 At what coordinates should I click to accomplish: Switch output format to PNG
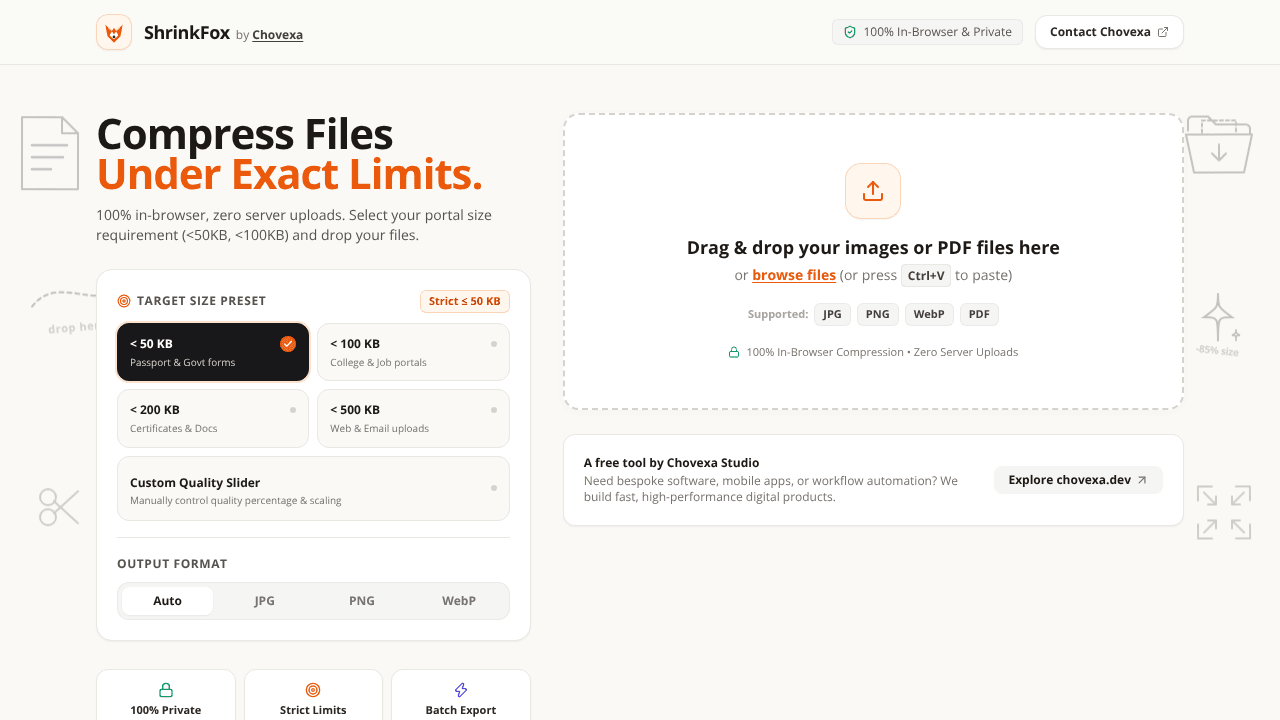coord(362,601)
